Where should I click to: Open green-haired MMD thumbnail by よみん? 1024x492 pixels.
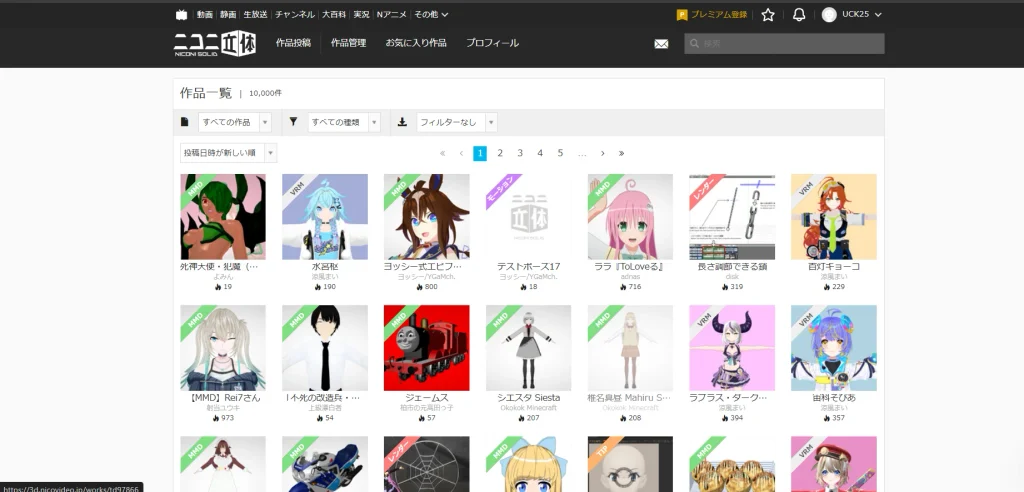coord(223,217)
